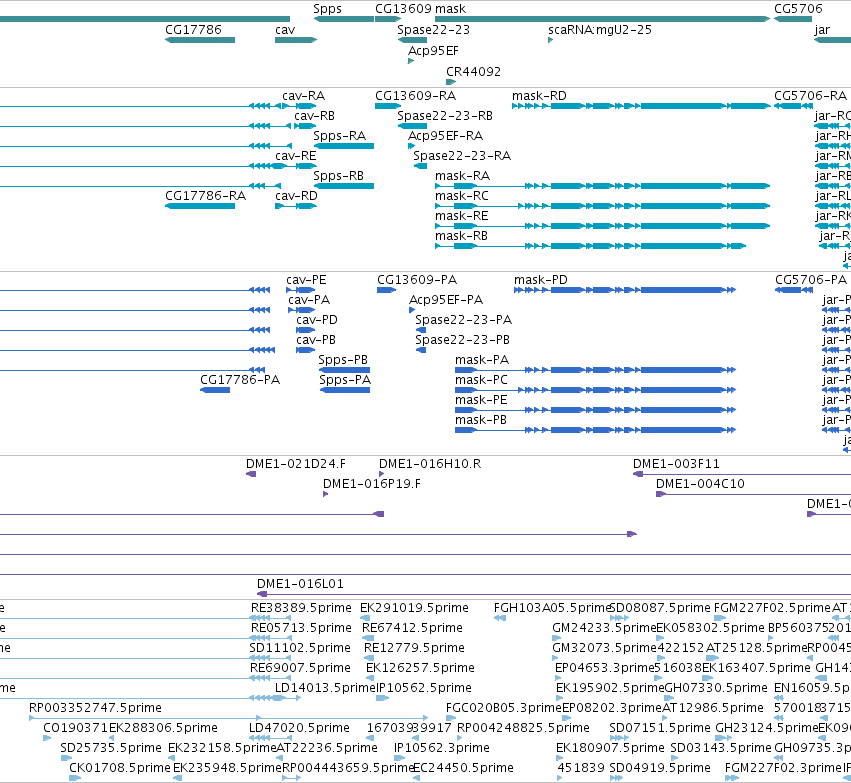
Task: Click the Spps gene label
Action: coord(327,9)
